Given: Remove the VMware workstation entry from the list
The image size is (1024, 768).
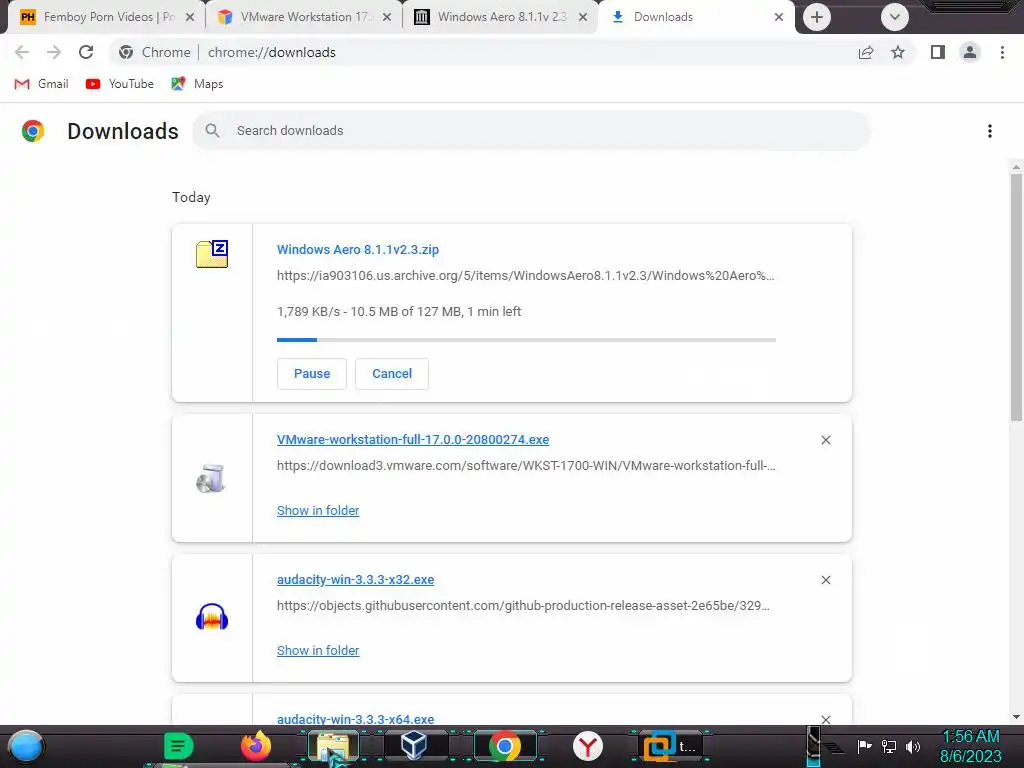Looking at the screenshot, I should [x=825, y=440].
